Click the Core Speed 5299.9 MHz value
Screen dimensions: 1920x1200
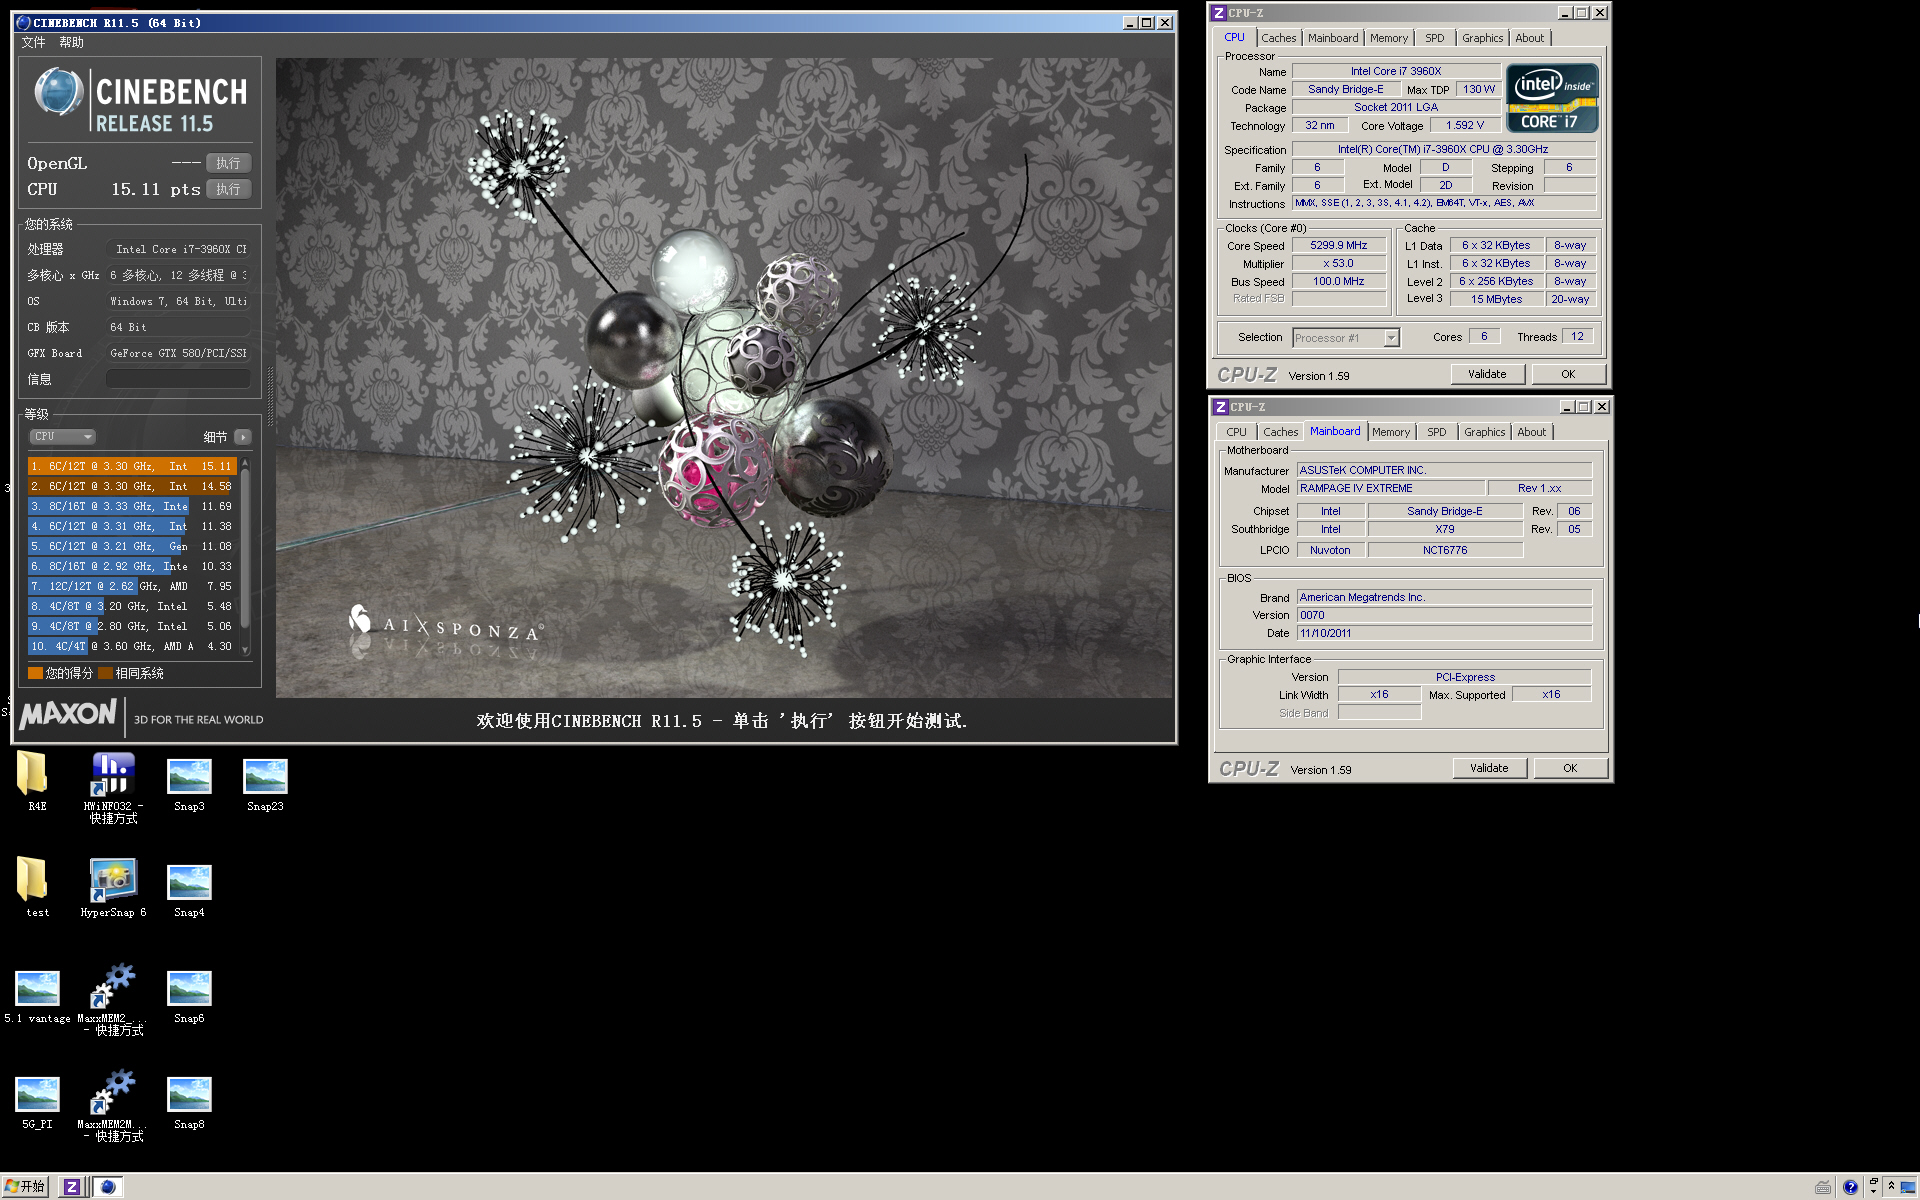pos(1339,245)
